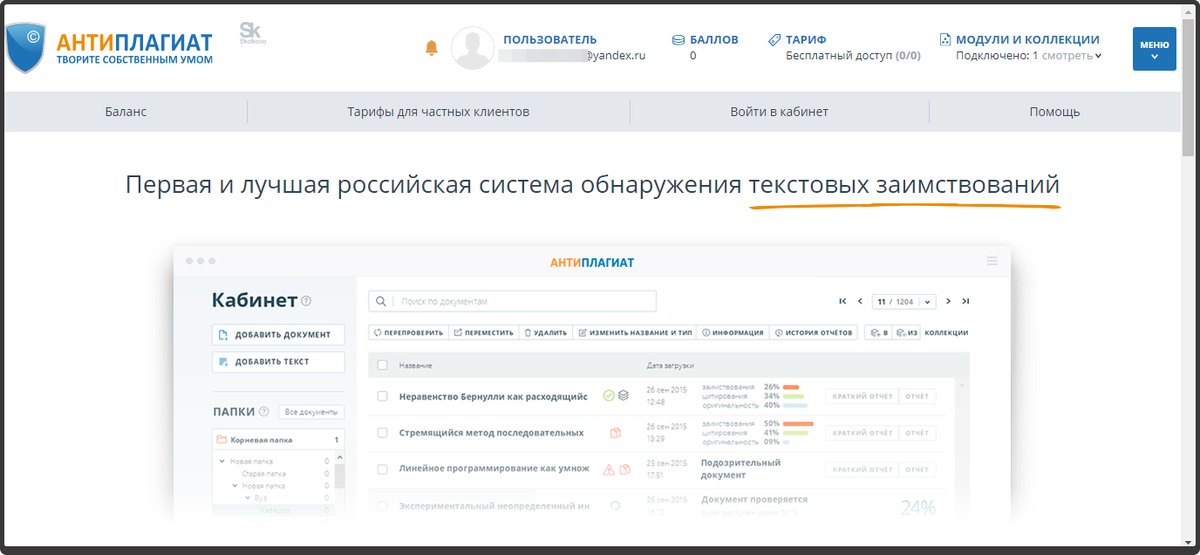Click the magnifier icon in document search

tap(381, 301)
